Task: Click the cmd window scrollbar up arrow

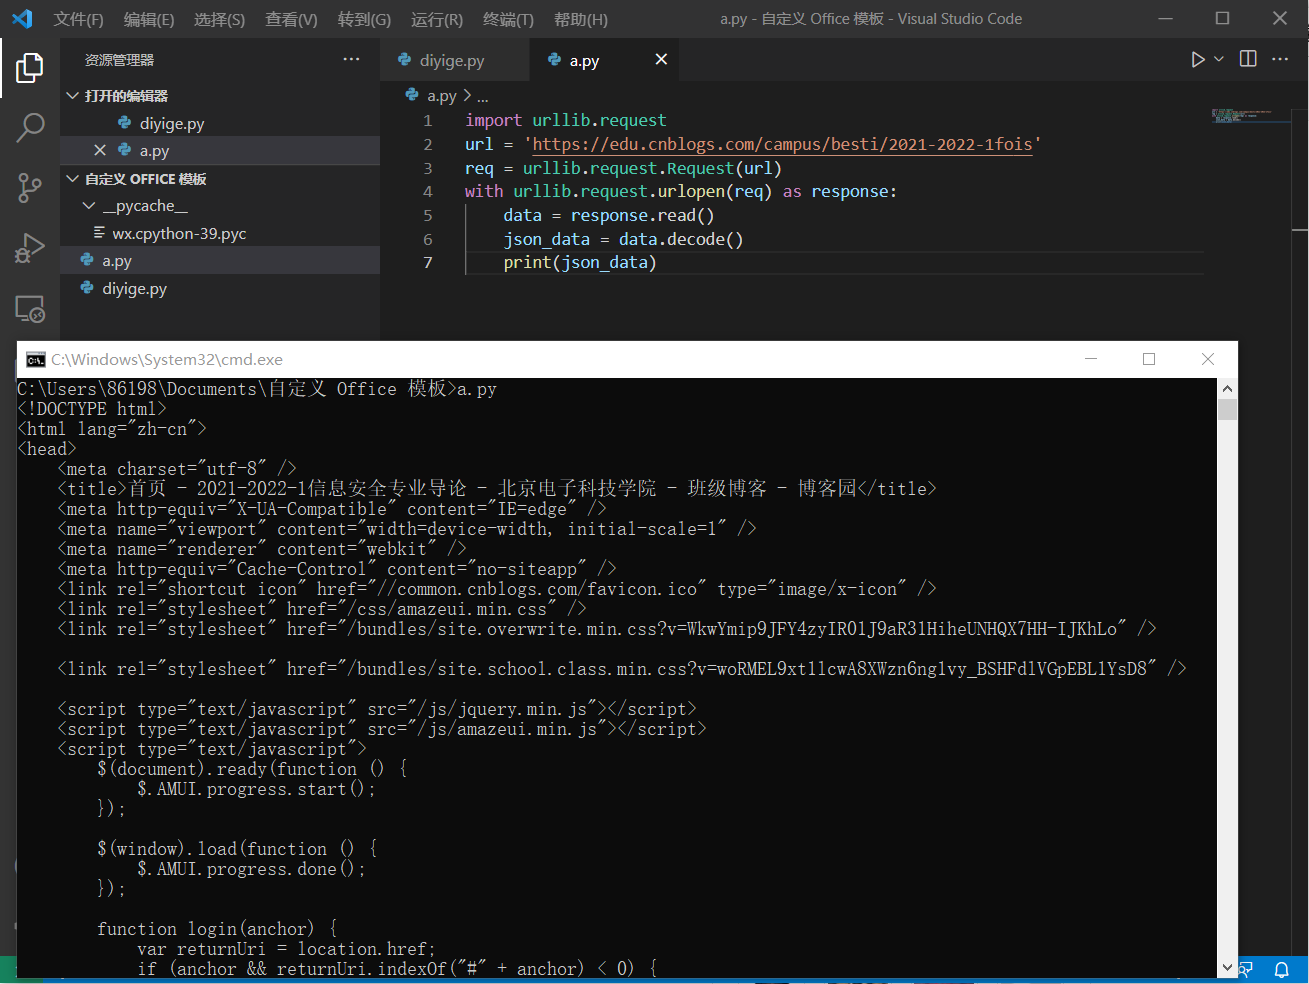Action: [1228, 389]
